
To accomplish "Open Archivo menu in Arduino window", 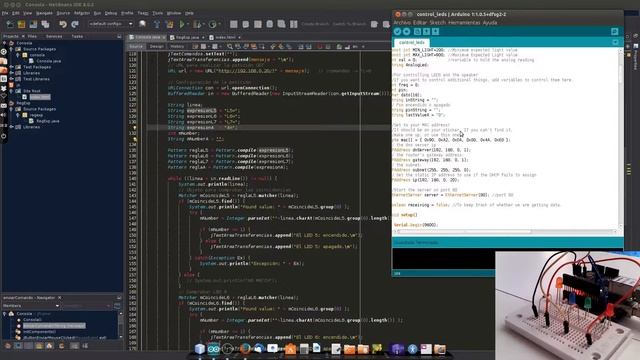I will (x=402, y=22).
